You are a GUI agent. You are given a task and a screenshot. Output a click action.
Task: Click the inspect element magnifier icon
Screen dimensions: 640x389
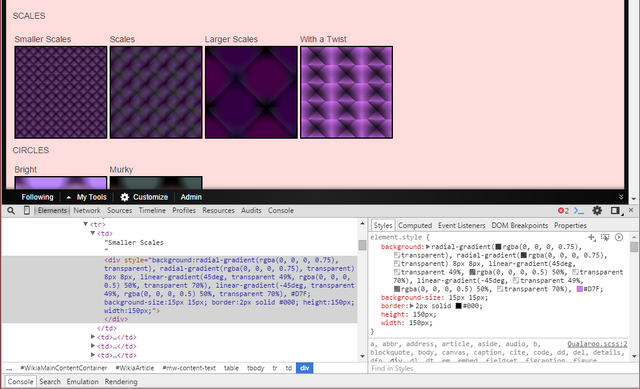[11, 211]
